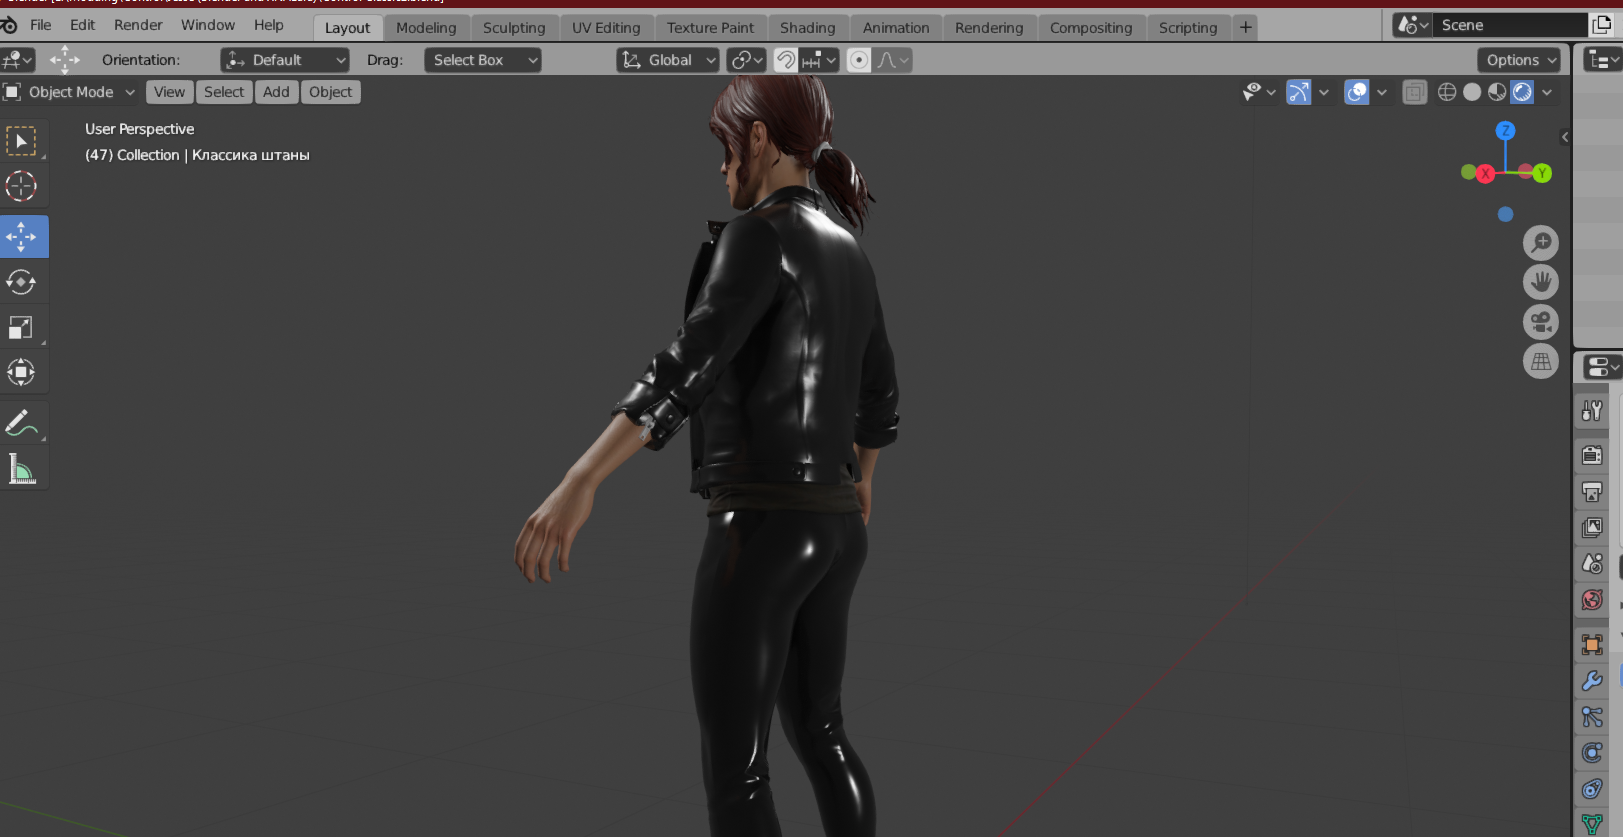Select the Transform tool
Image resolution: width=1623 pixels, height=837 pixels.
click(21, 373)
